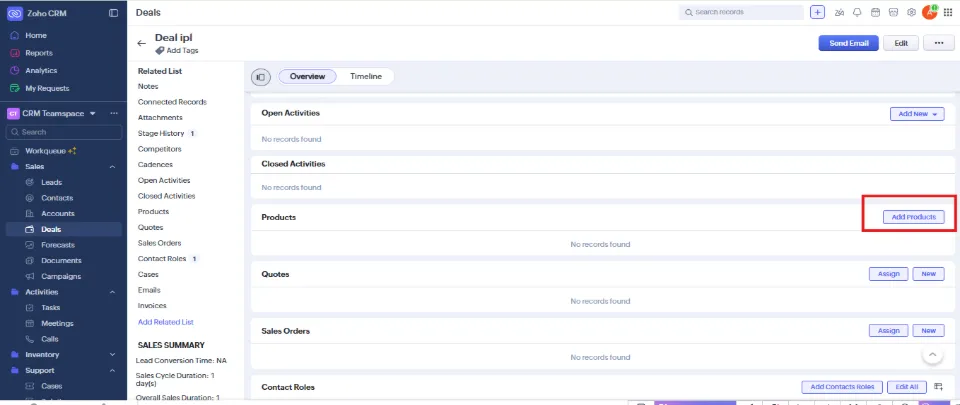
Task: Switch to the Overview tab
Action: pyautogui.click(x=307, y=76)
